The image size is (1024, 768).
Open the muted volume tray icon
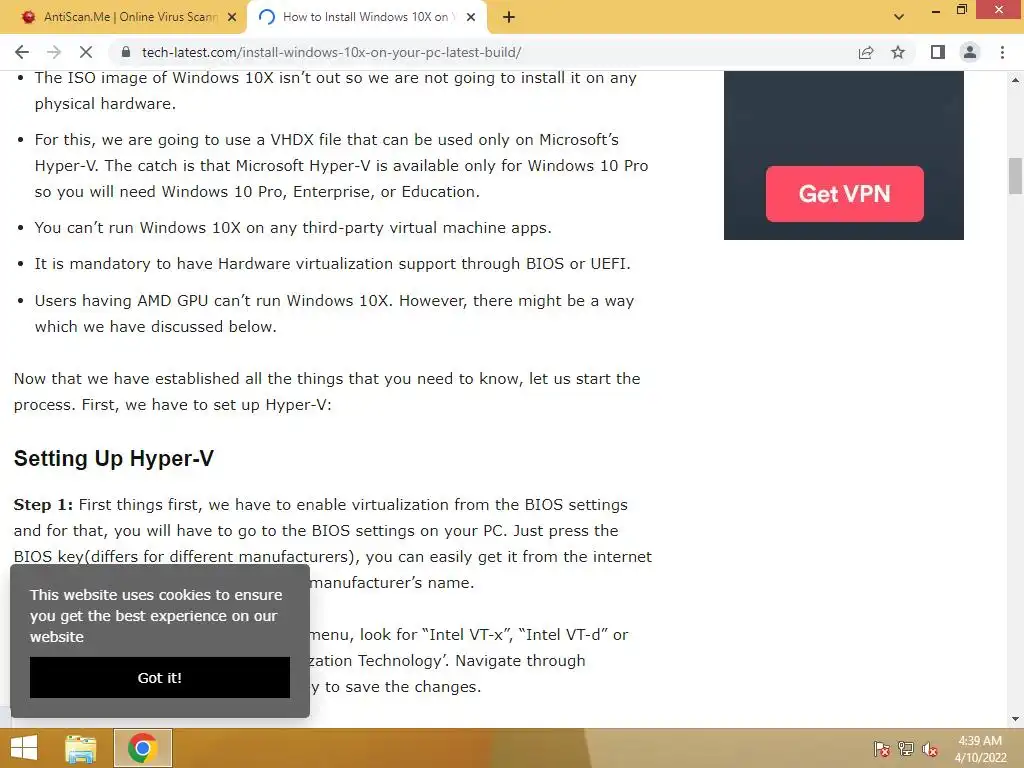click(930, 749)
